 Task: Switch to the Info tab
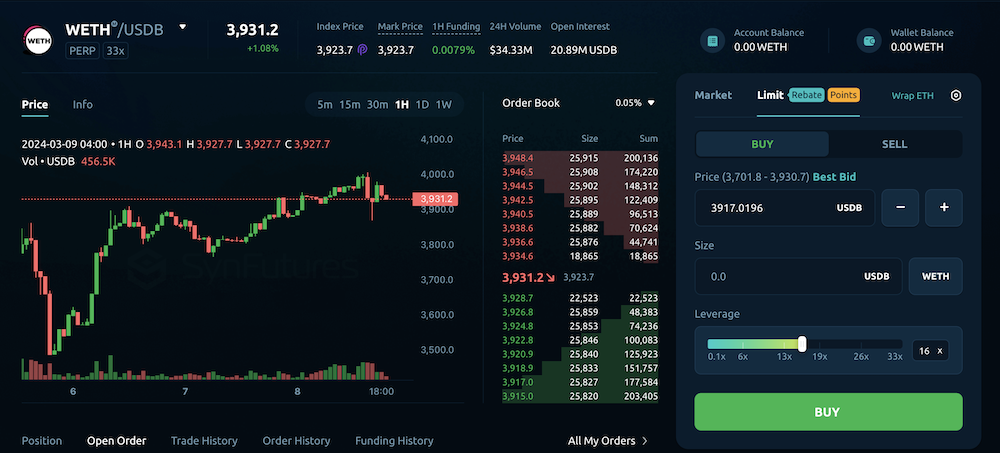(82, 105)
